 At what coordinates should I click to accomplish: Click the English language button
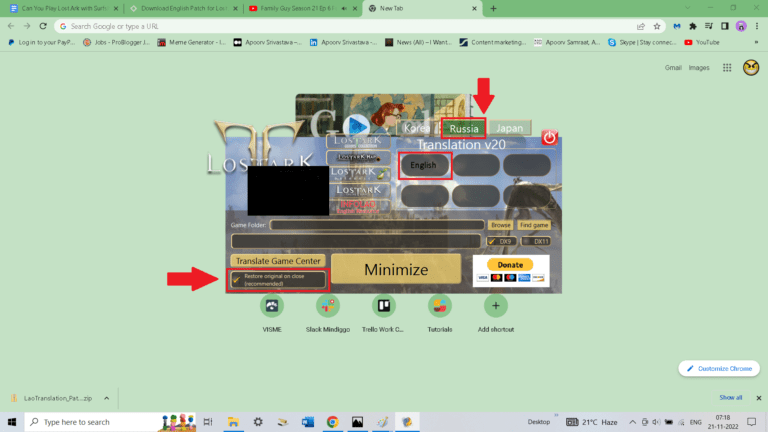[x=425, y=165]
